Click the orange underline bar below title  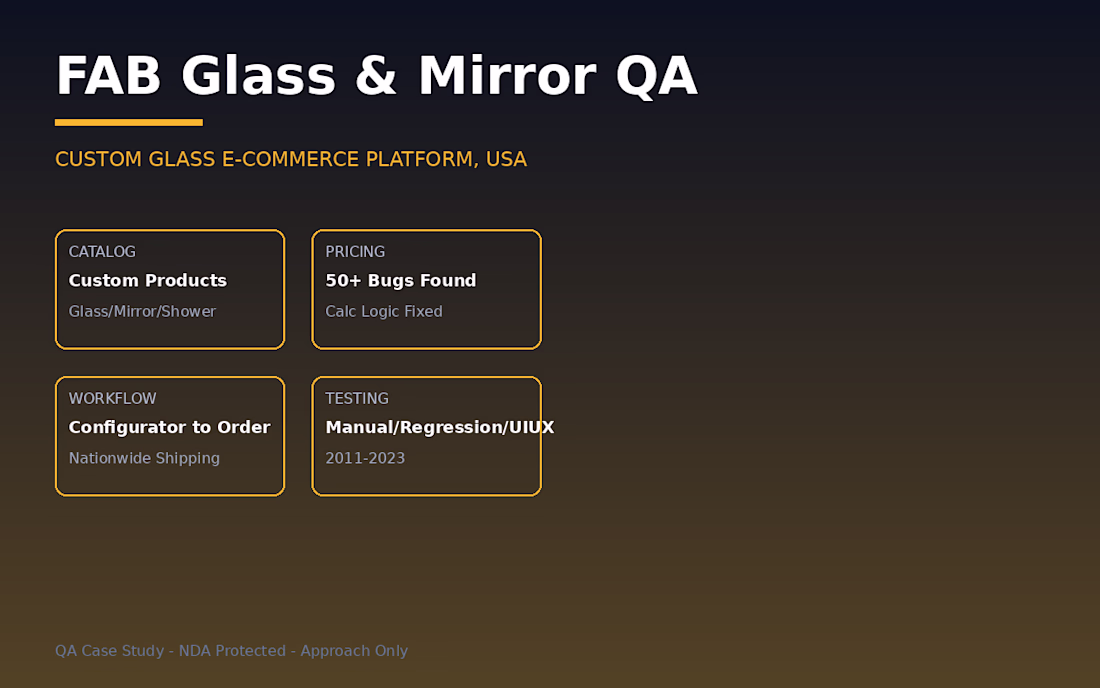pyautogui.click(x=129, y=123)
